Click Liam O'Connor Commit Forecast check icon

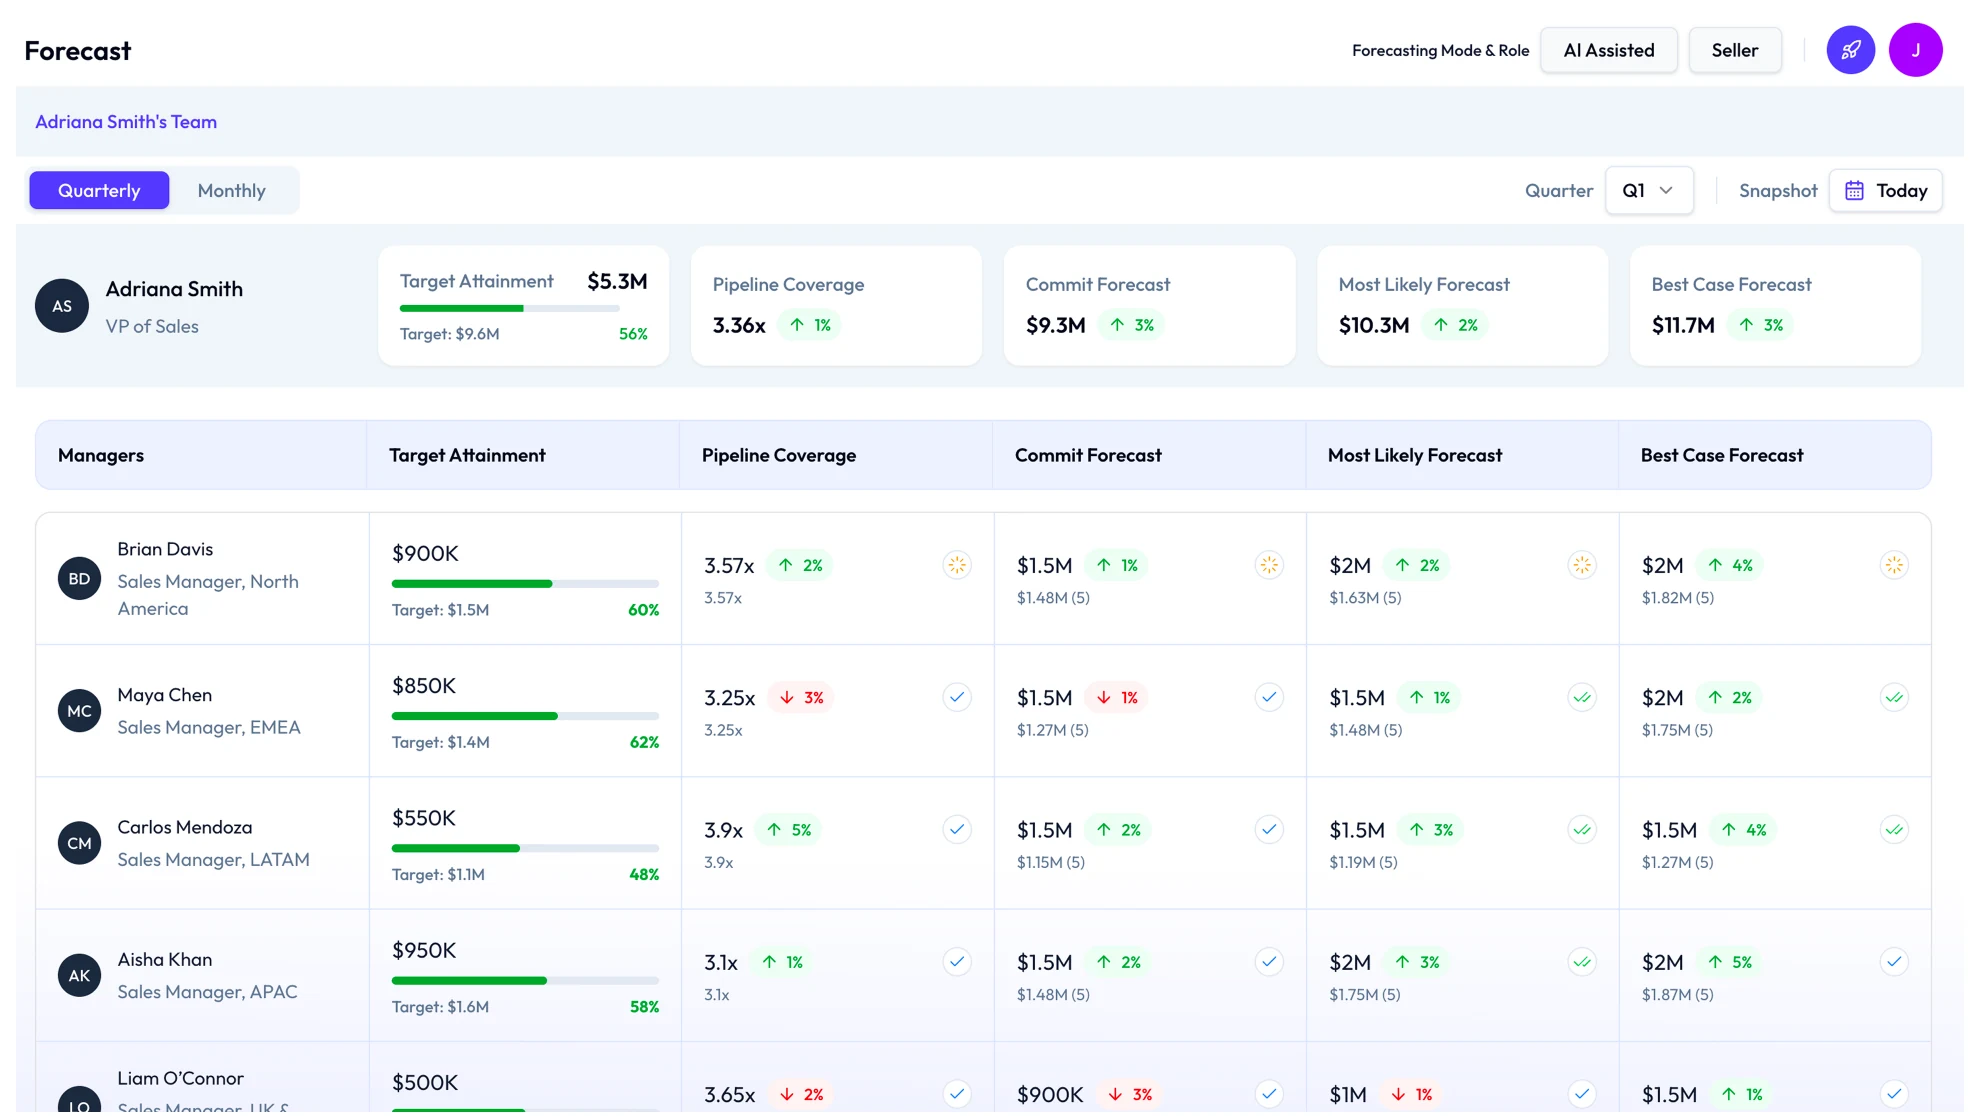(x=1269, y=1094)
